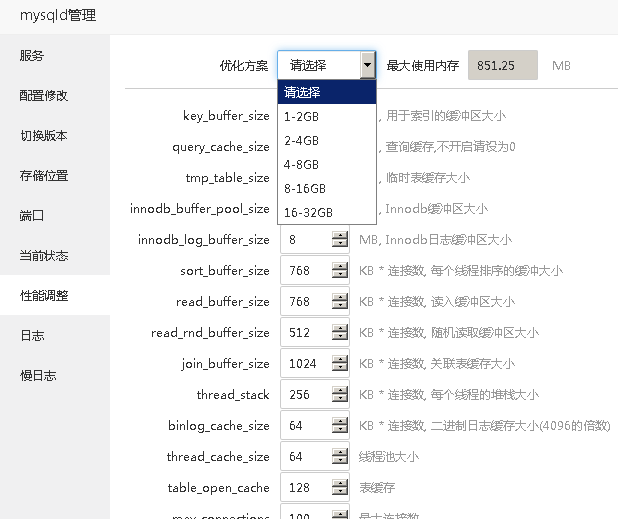Increase thread_cache_size with up arrow
The image size is (618, 519).
click(x=340, y=452)
